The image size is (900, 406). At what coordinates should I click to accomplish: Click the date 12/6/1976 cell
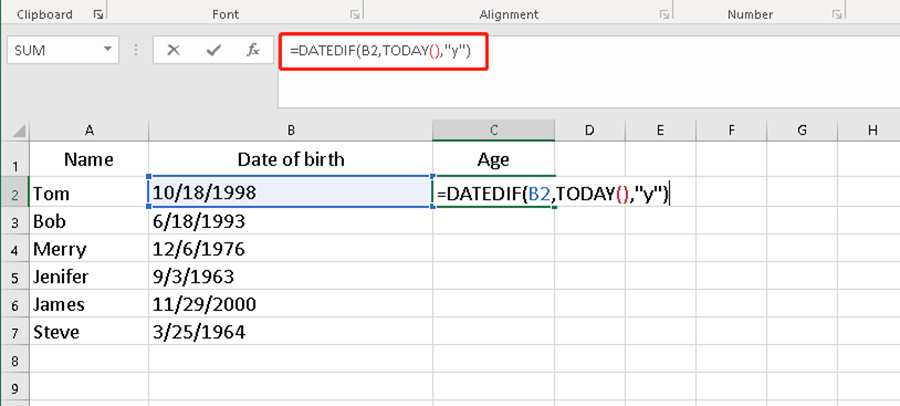[x=291, y=249]
